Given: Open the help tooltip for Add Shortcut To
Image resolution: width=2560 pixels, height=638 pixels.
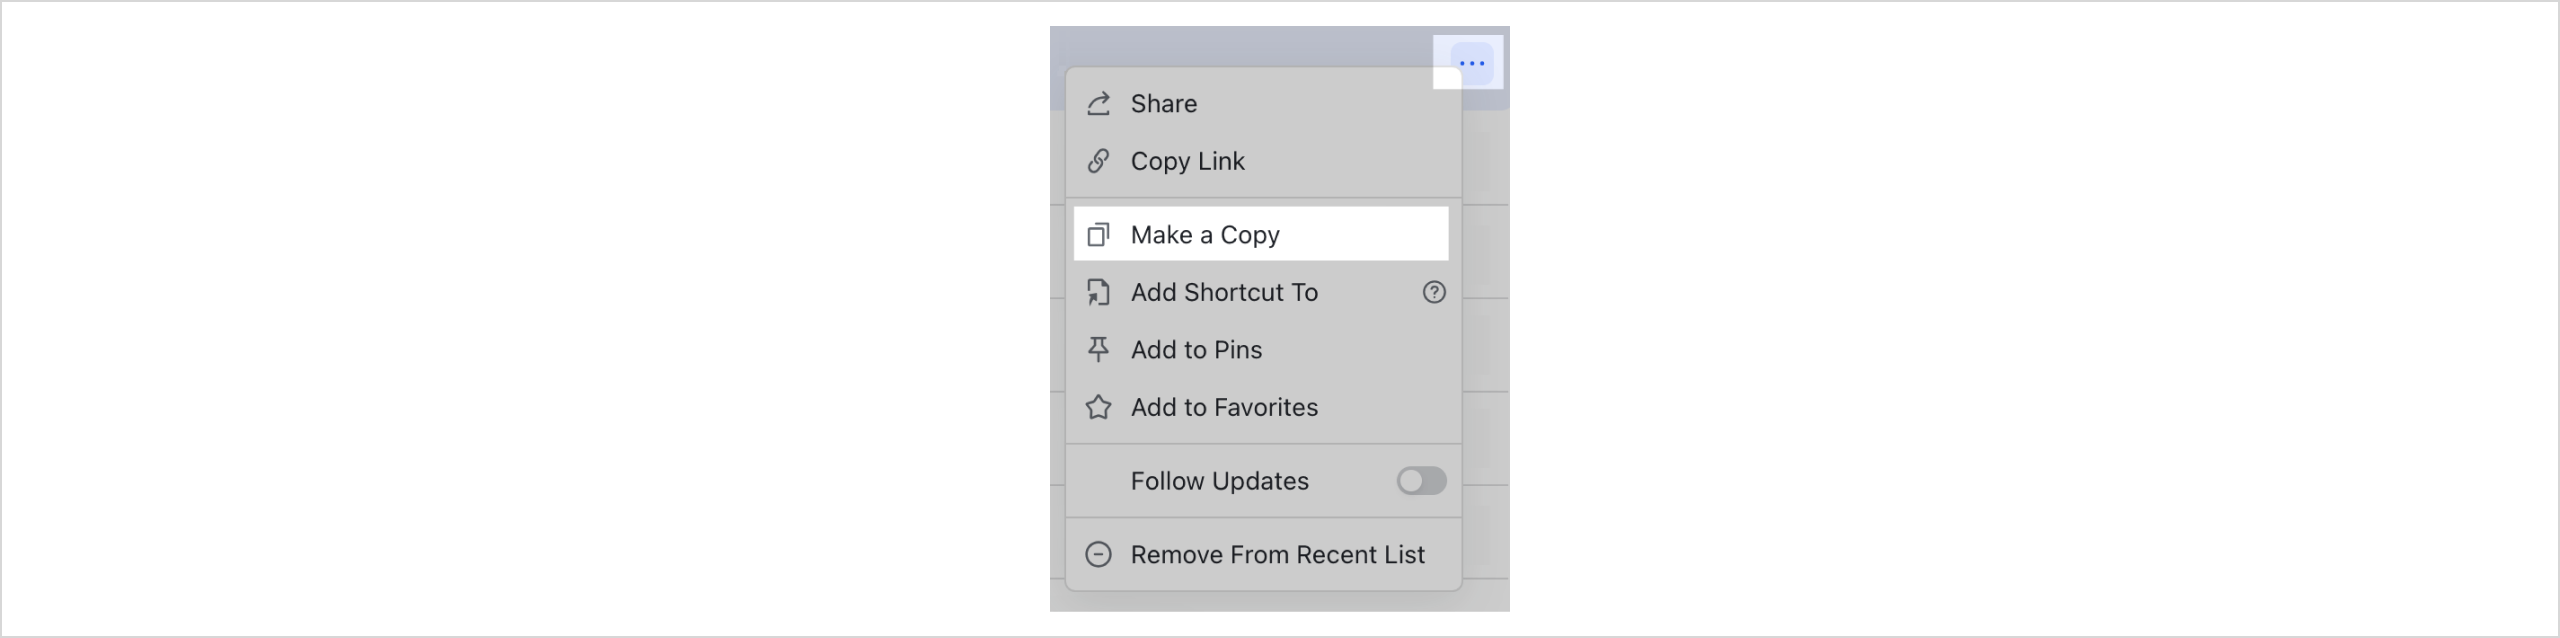Looking at the screenshot, I should (1434, 292).
